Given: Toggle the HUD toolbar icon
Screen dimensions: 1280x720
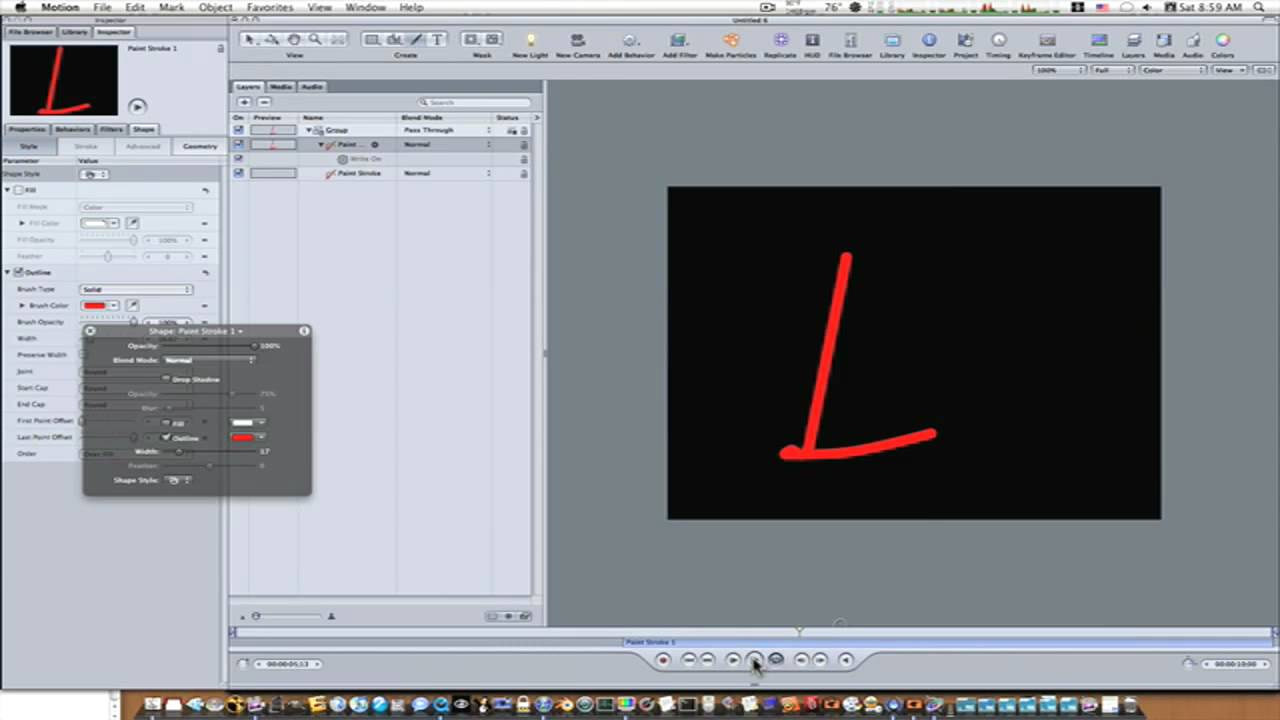Looking at the screenshot, I should (812, 41).
